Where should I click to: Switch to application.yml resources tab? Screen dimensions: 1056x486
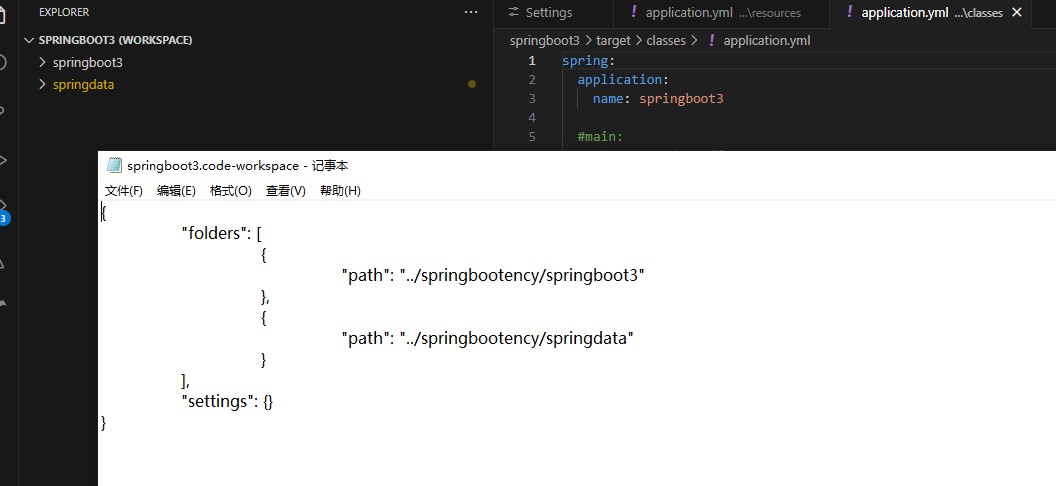(715, 12)
